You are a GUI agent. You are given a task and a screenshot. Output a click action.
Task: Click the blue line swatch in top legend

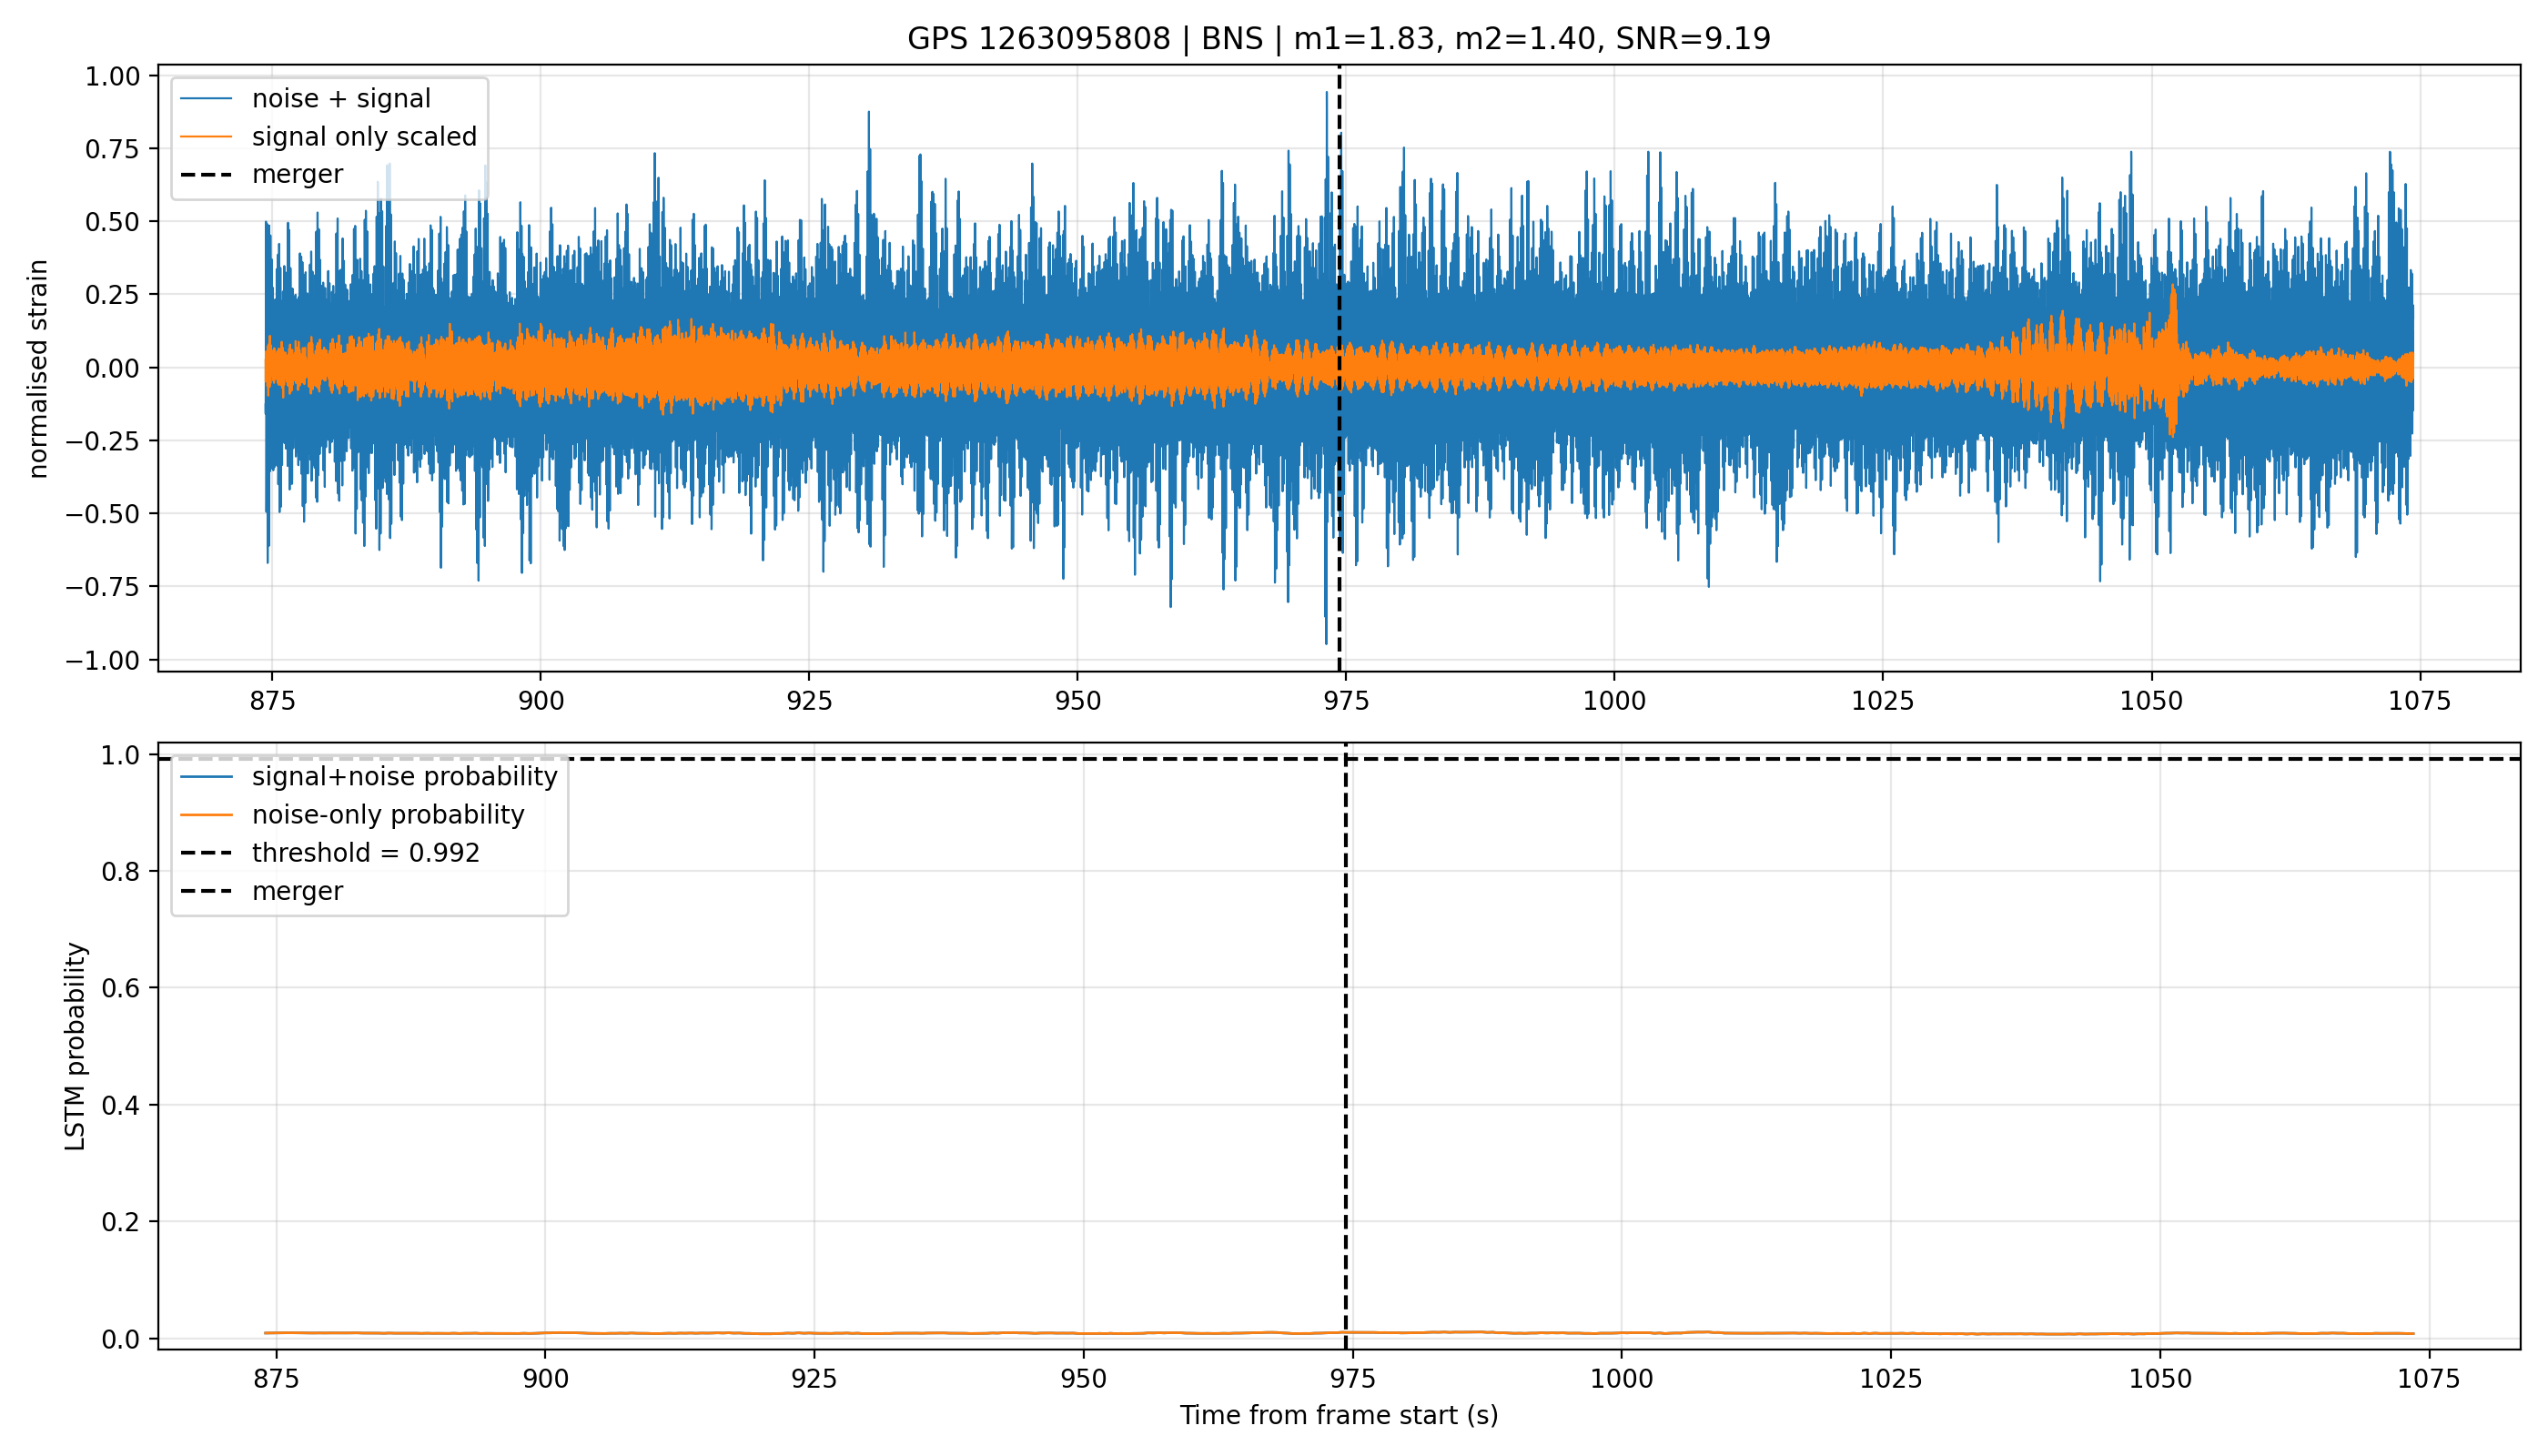(x=207, y=99)
